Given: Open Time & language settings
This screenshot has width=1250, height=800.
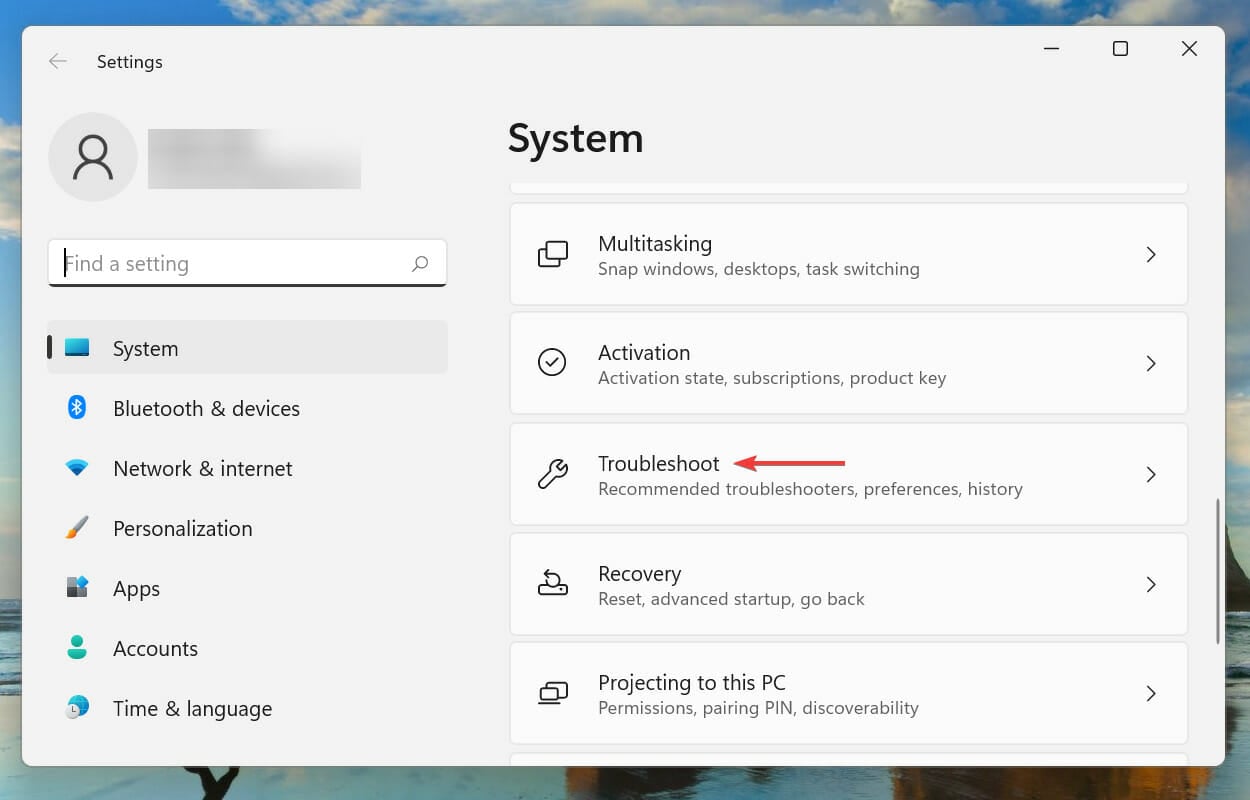Looking at the screenshot, I should click(247, 708).
